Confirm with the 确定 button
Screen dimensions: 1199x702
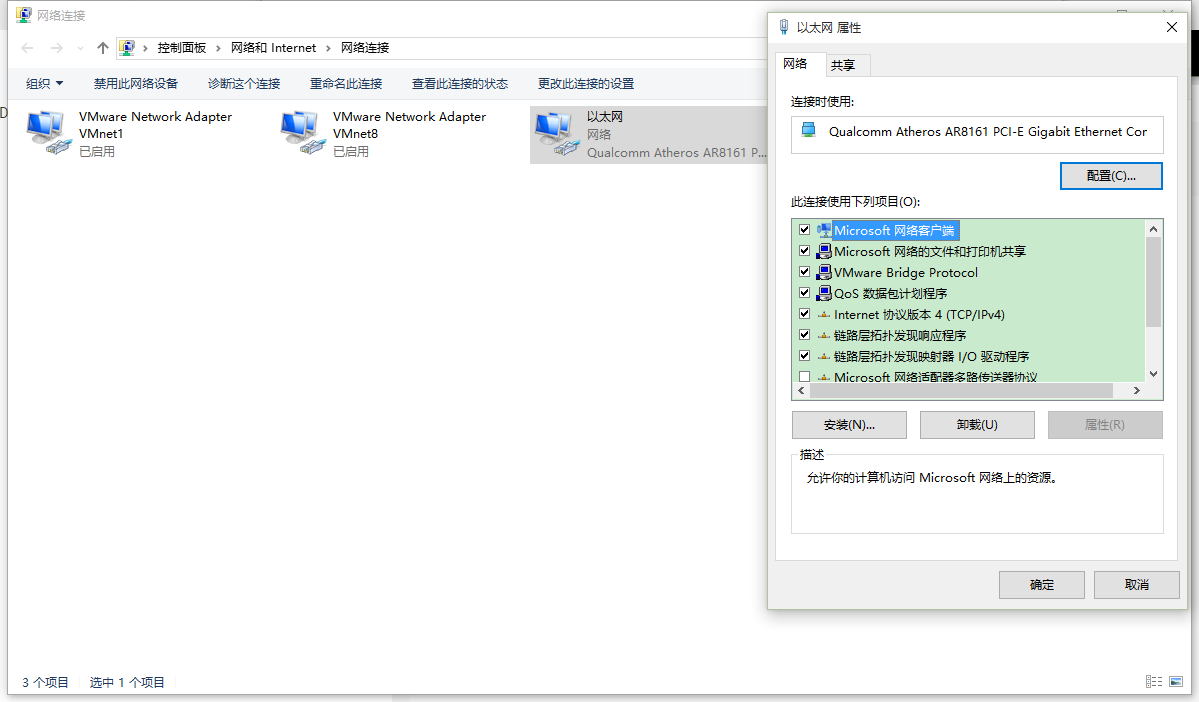click(1041, 585)
